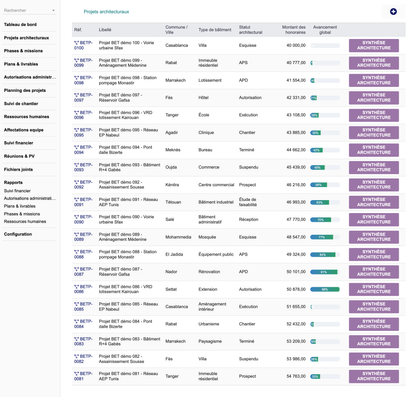The width and height of the screenshot is (416, 397).
Task: Click the Bâtiment industriel cell
Action: [x=216, y=202]
